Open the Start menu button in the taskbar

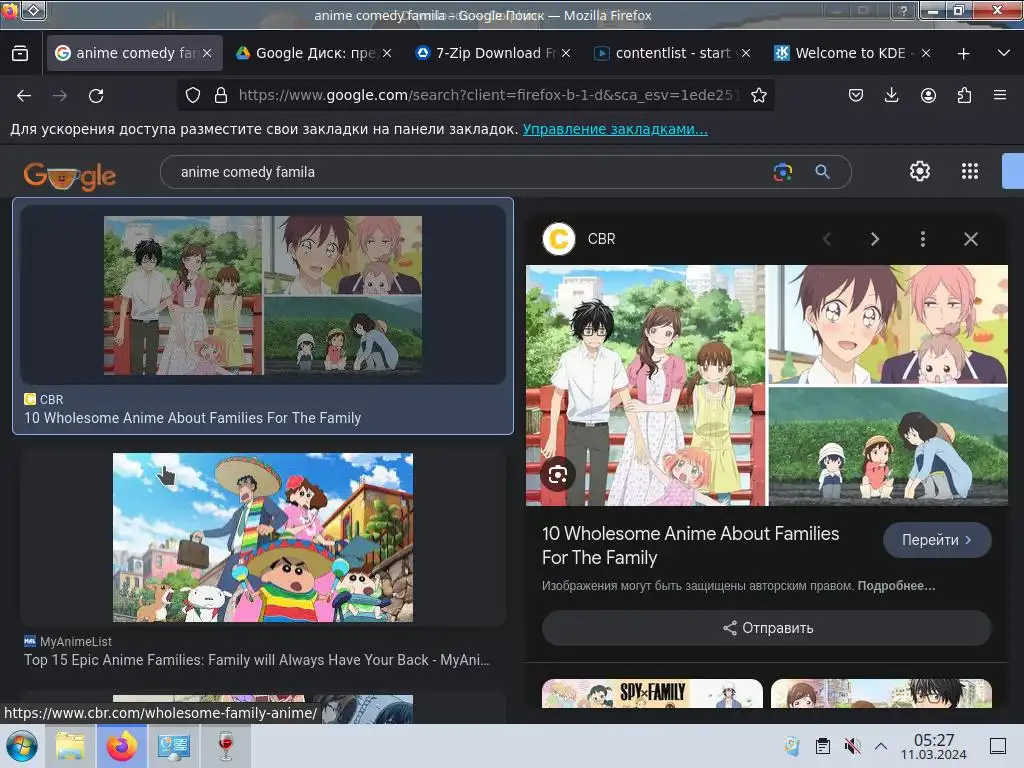22,746
